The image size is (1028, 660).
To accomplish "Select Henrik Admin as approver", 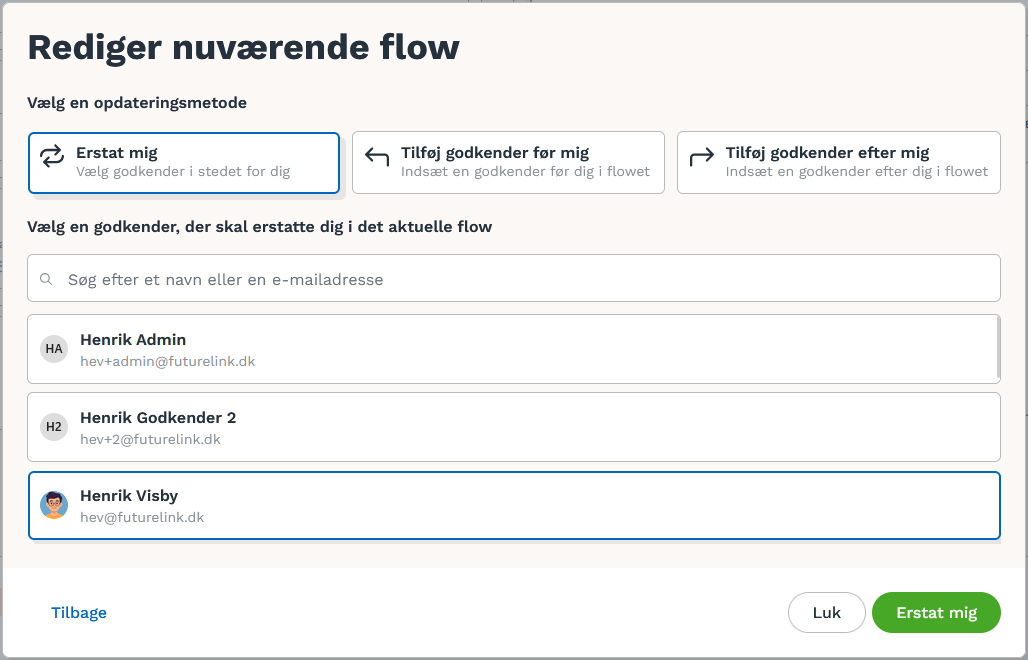I will [514, 349].
